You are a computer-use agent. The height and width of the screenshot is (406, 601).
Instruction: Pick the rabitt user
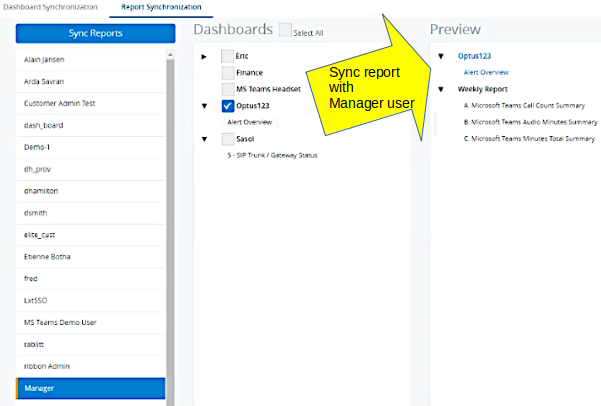coord(91,344)
